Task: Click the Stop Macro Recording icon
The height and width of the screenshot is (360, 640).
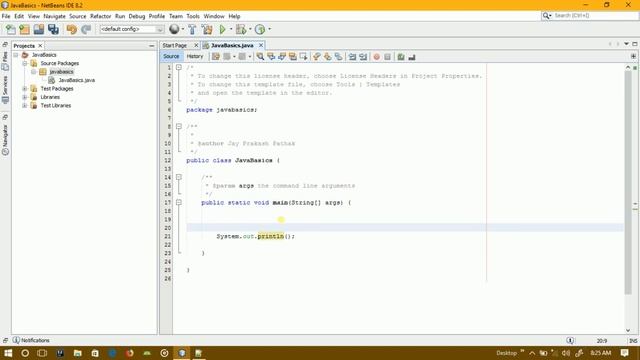Action: [387, 57]
